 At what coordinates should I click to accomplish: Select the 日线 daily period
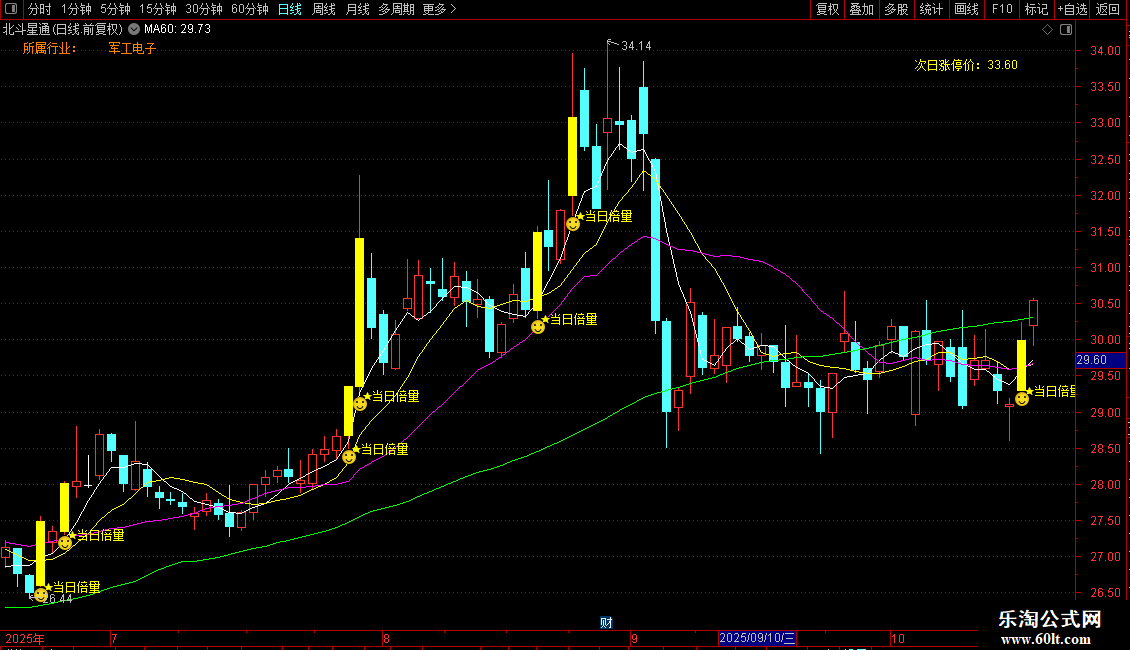pos(290,9)
